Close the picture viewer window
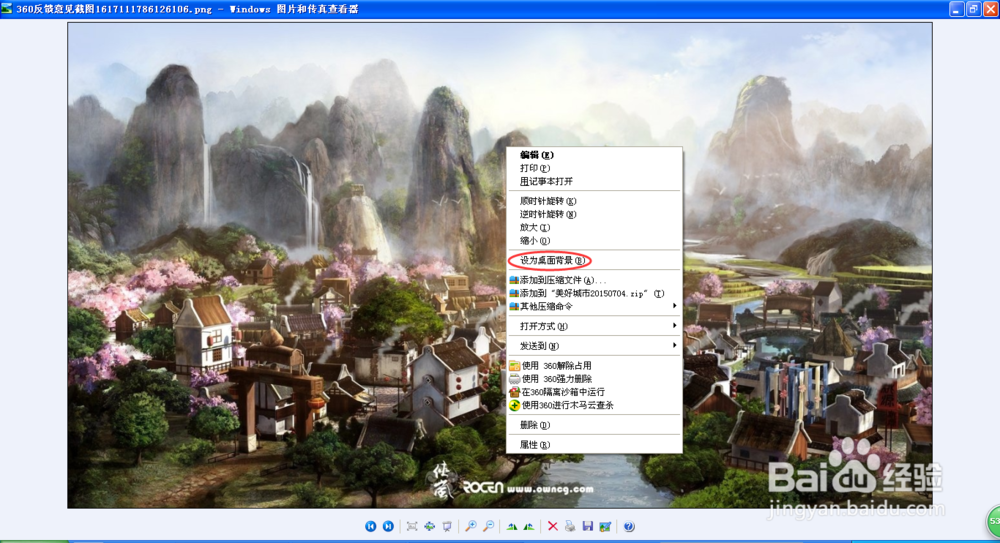 tap(990, 9)
